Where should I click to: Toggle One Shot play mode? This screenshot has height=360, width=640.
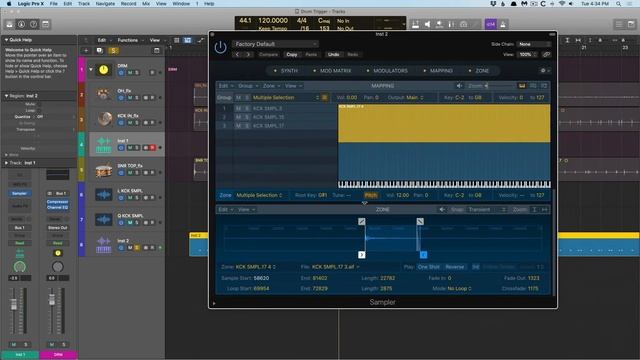tap(429, 267)
